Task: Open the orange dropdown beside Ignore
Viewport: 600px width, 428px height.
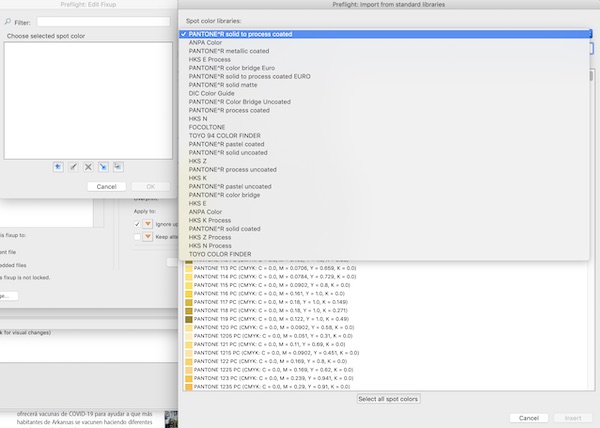Action: pos(148,224)
